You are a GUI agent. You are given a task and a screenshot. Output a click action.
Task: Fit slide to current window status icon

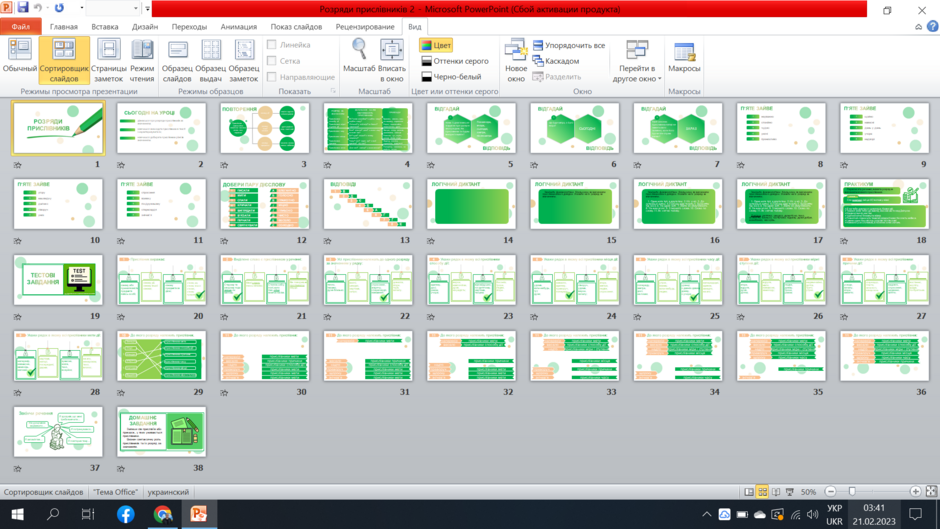click(931, 492)
